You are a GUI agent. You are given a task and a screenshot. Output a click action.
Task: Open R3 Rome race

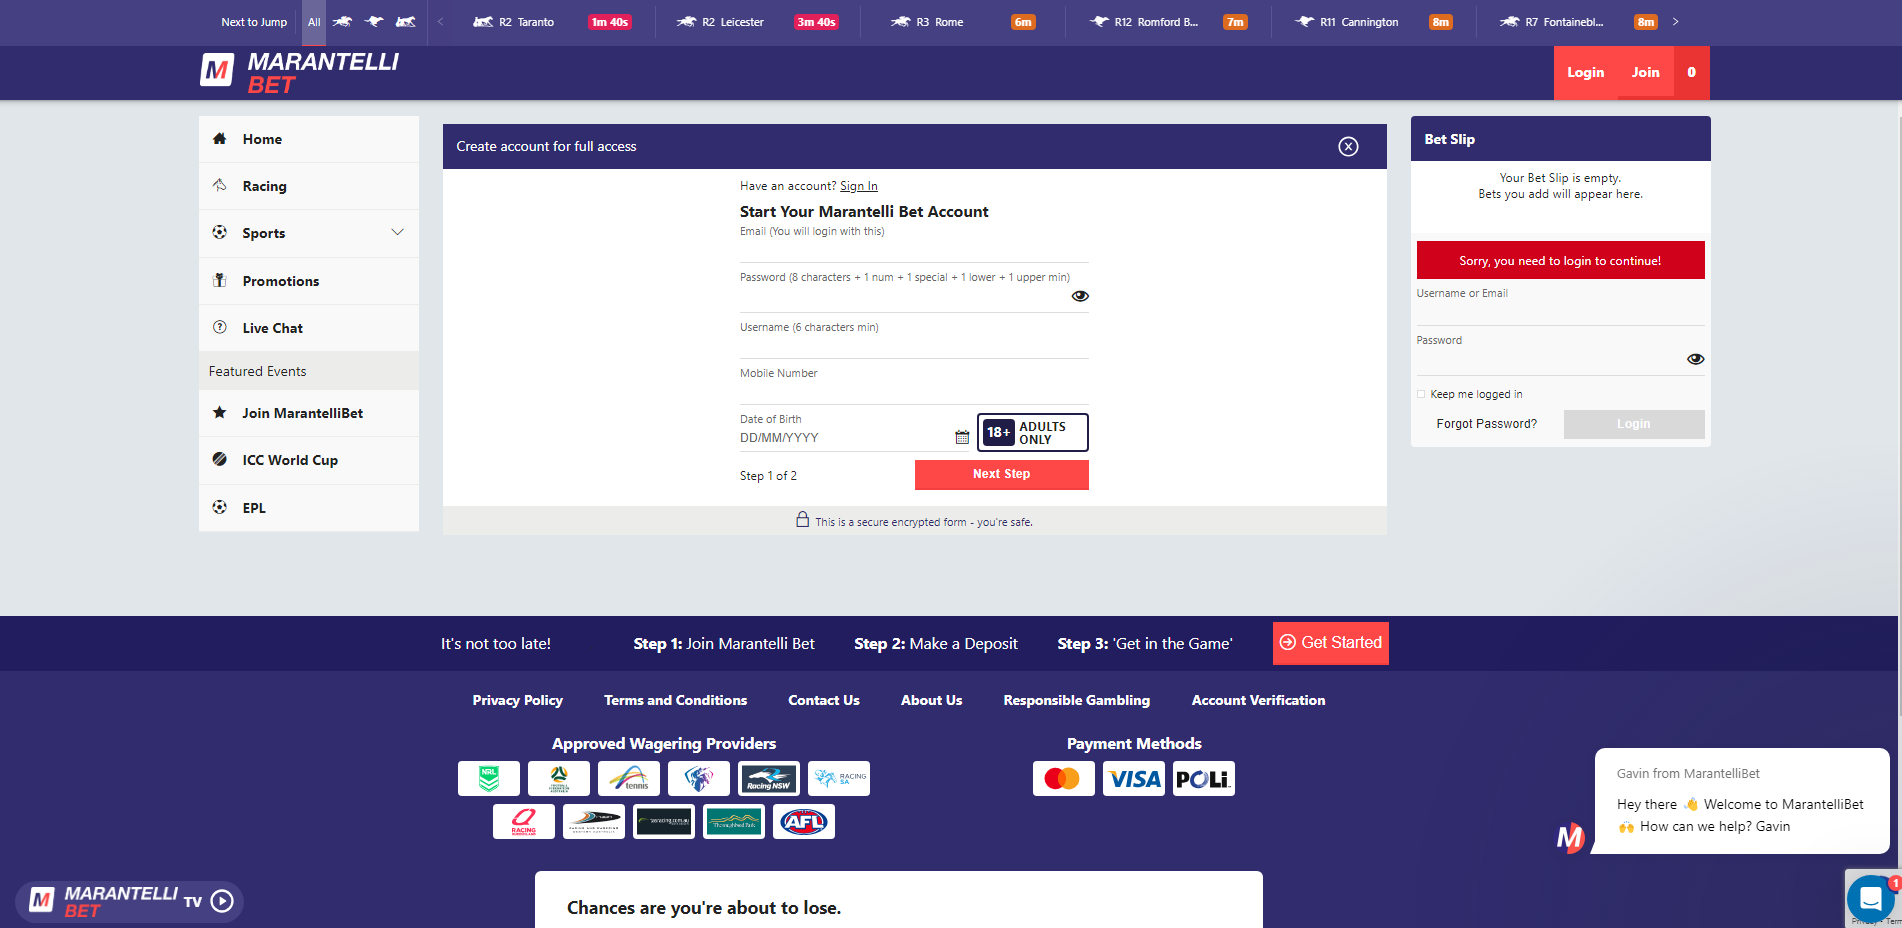tap(962, 22)
